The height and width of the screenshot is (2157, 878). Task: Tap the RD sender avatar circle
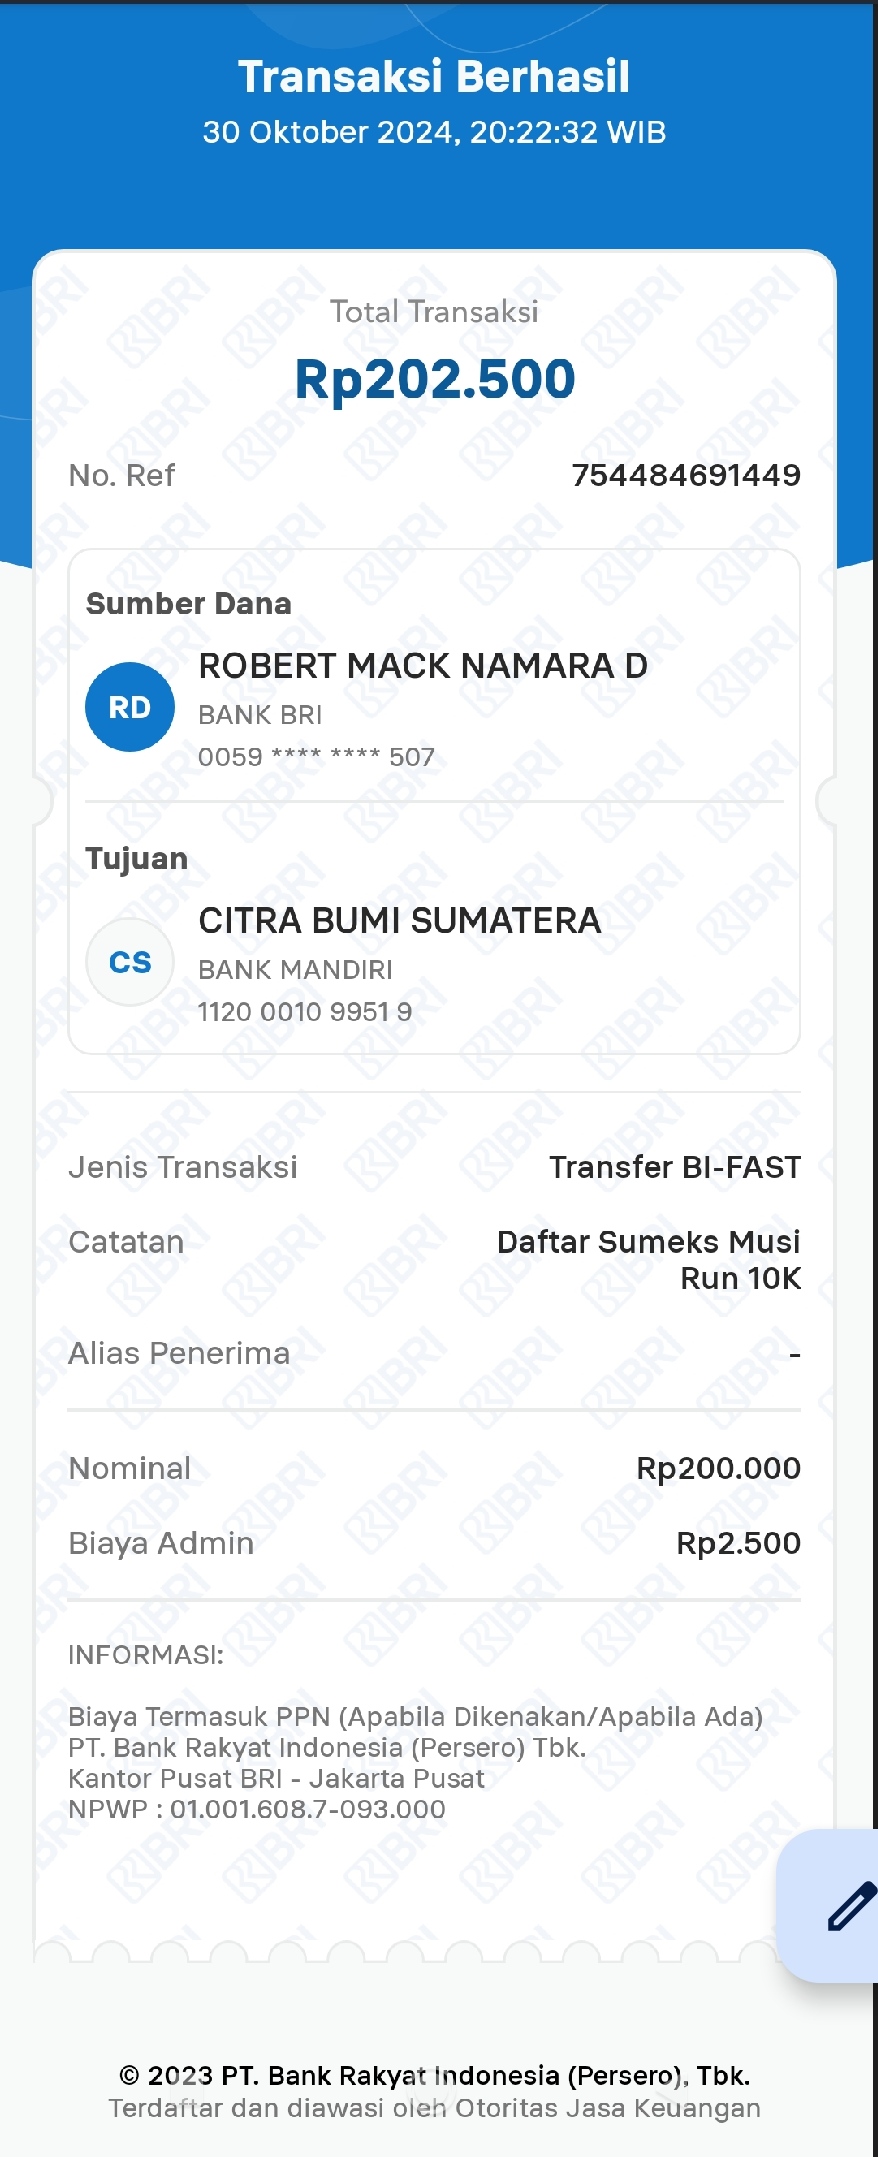(130, 707)
